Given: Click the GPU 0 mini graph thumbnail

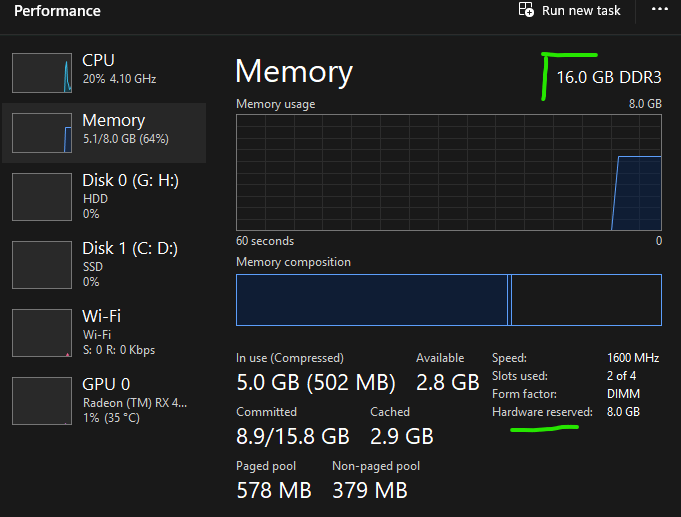Looking at the screenshot, I should coord(42,401).
